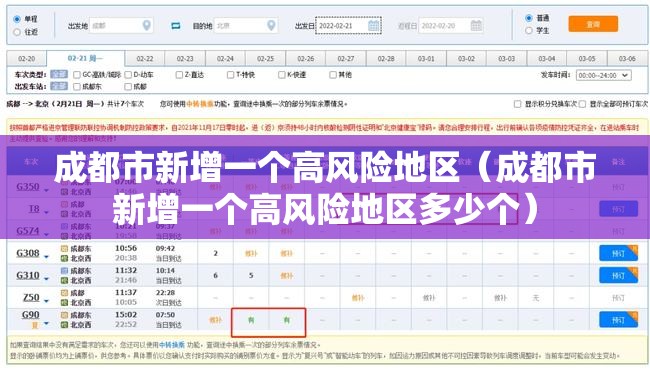The height and width of the screenshot is (374, 650).
Task: Focus the 出发日 2022-02-21 date field
Action: (x=348, y=26)
